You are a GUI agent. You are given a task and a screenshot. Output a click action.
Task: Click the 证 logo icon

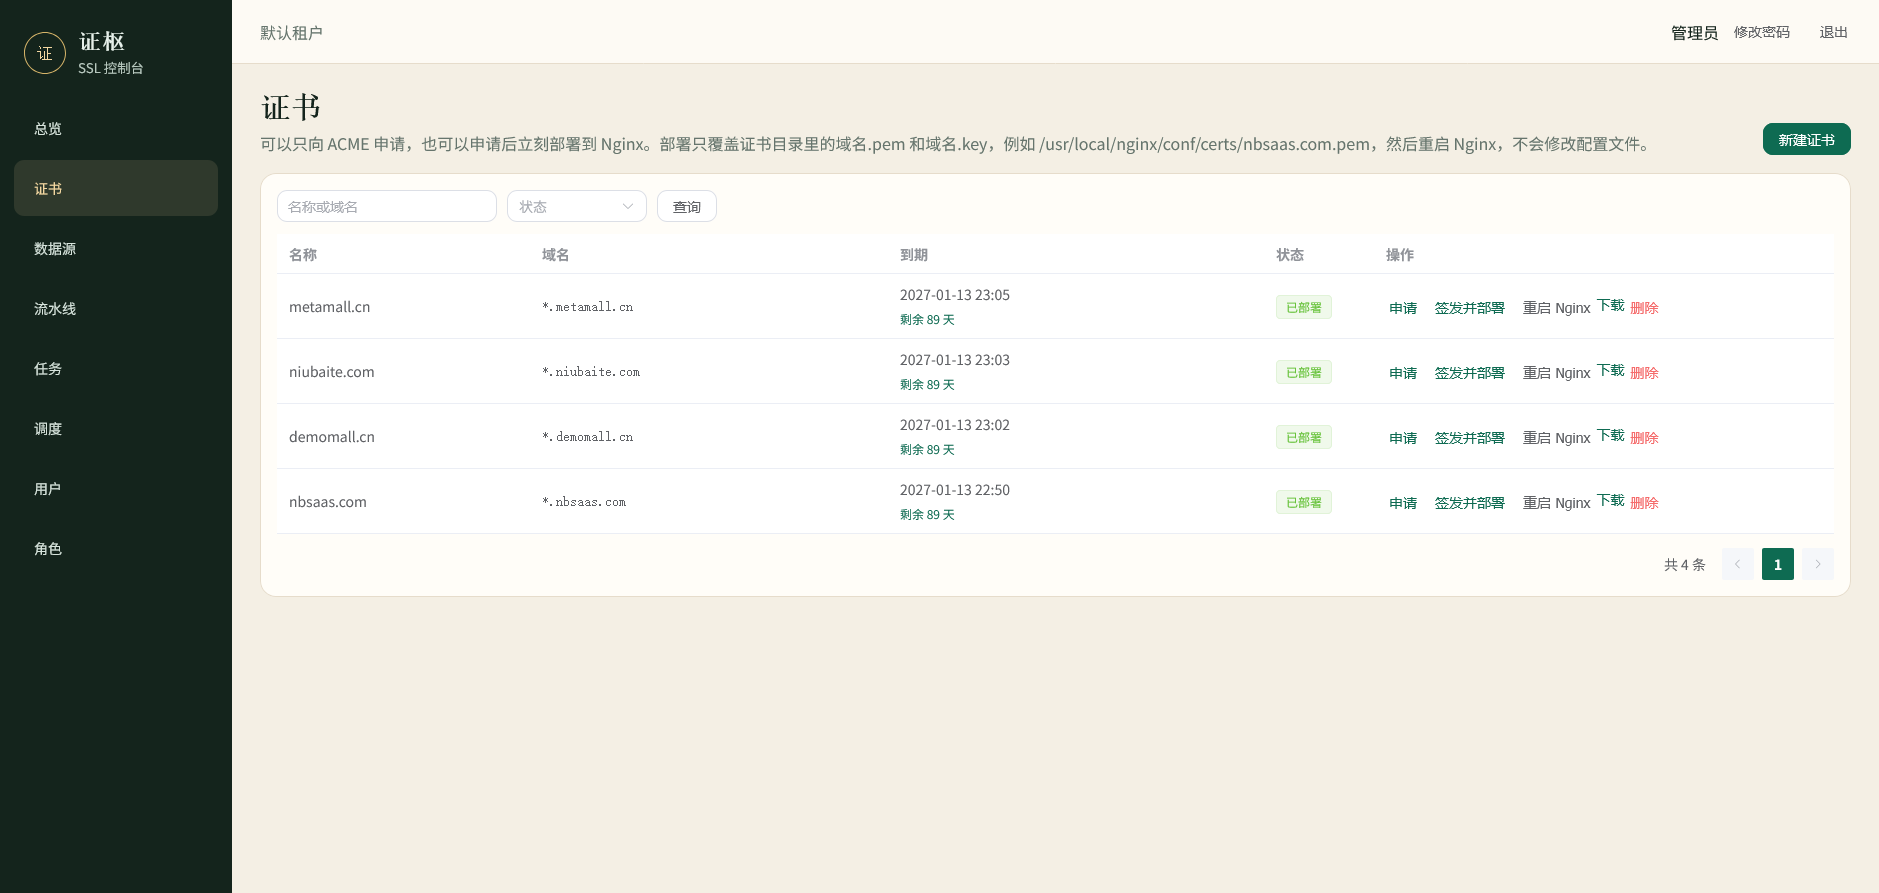45,53
